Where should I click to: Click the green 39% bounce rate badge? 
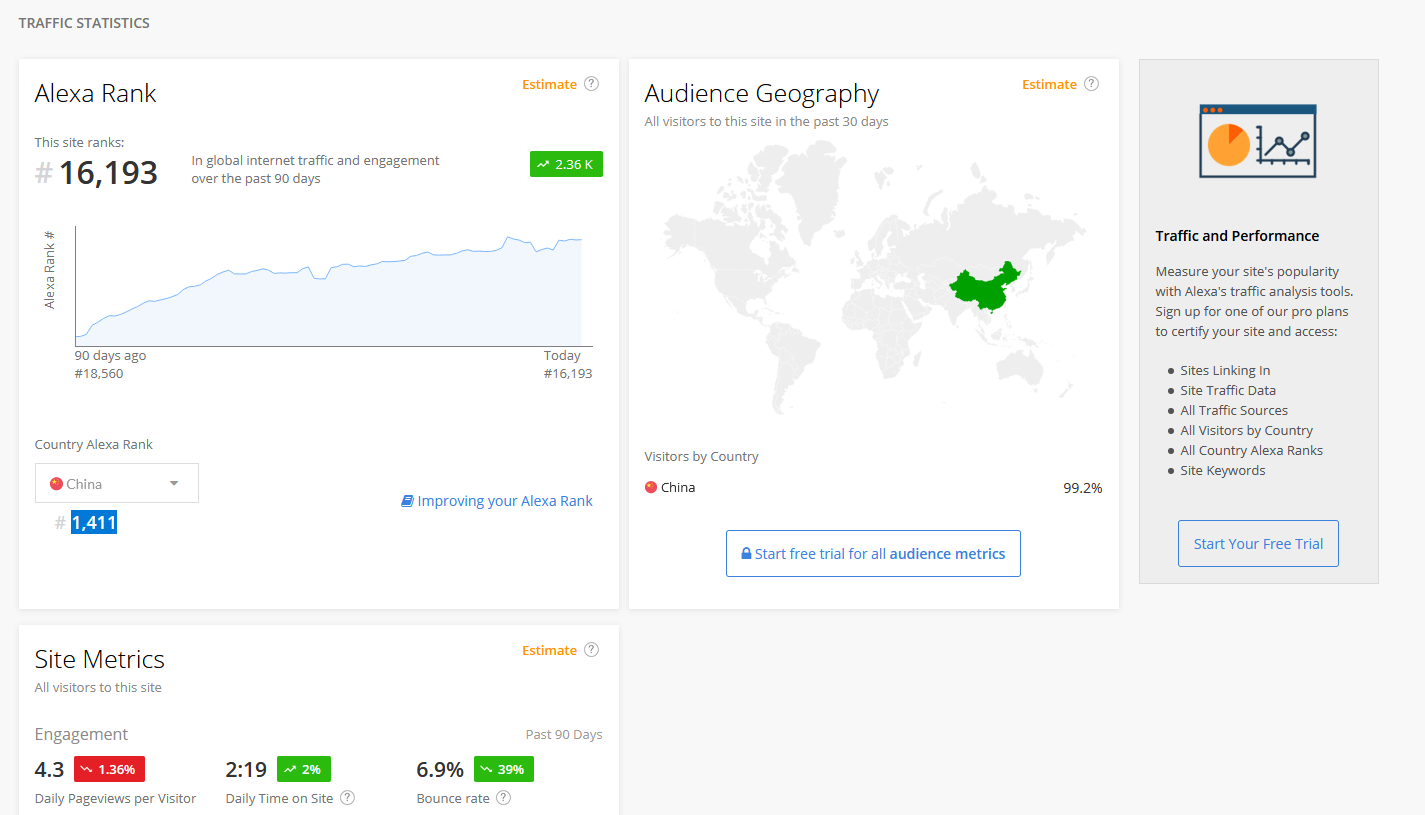tap(504, 769)
